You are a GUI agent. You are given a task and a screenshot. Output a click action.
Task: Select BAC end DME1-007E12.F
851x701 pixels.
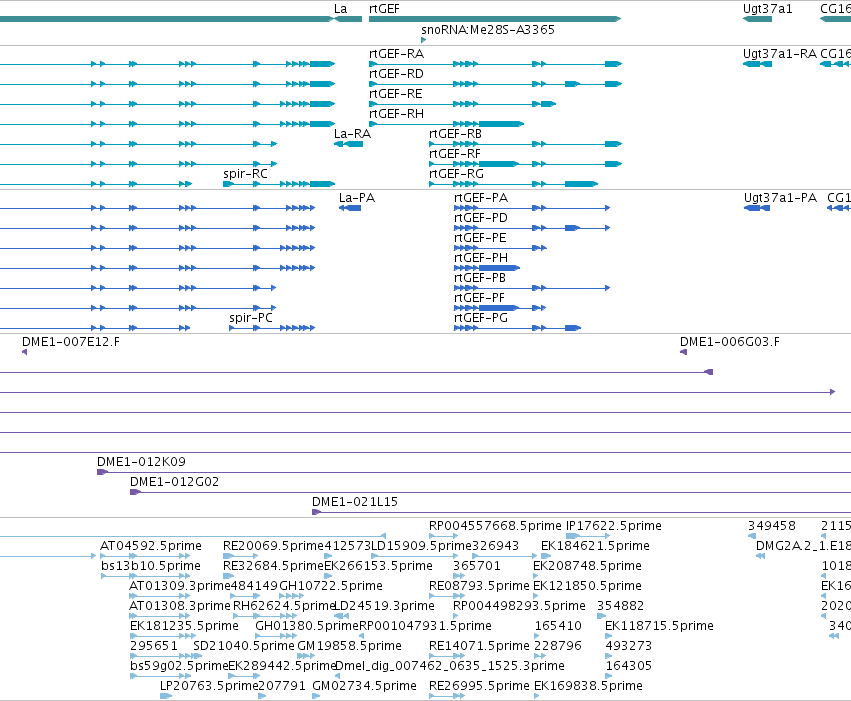click(71, 342)
